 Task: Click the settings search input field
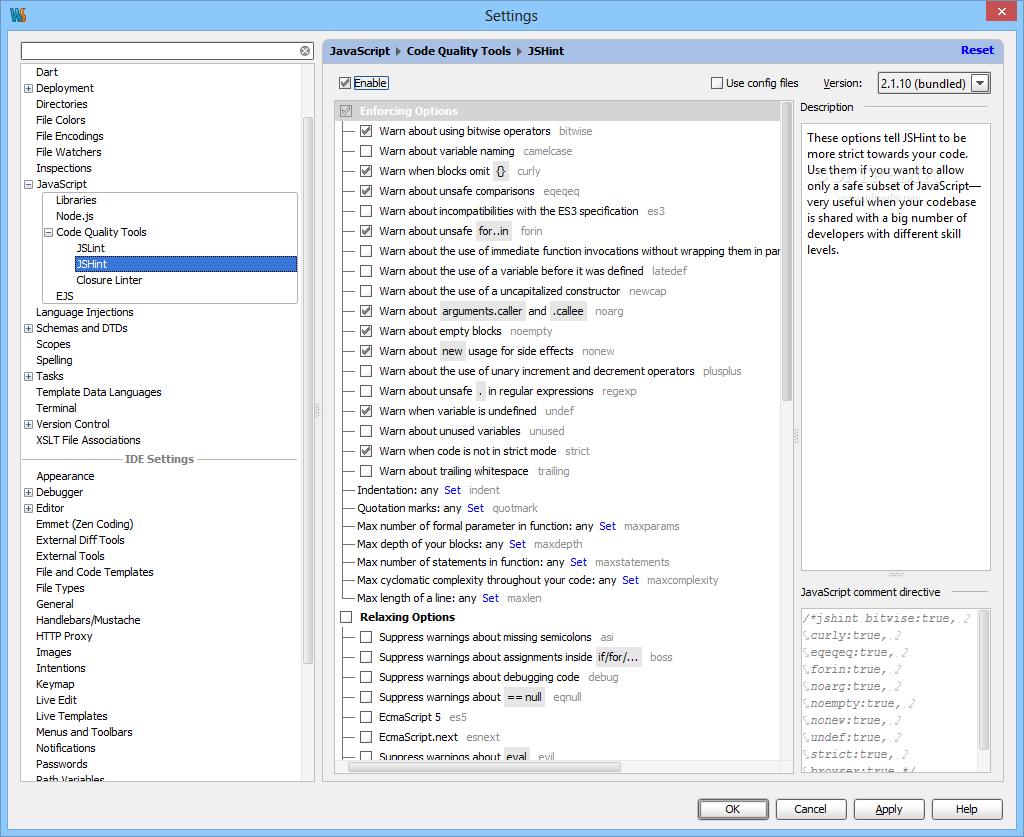coord(159,51)
